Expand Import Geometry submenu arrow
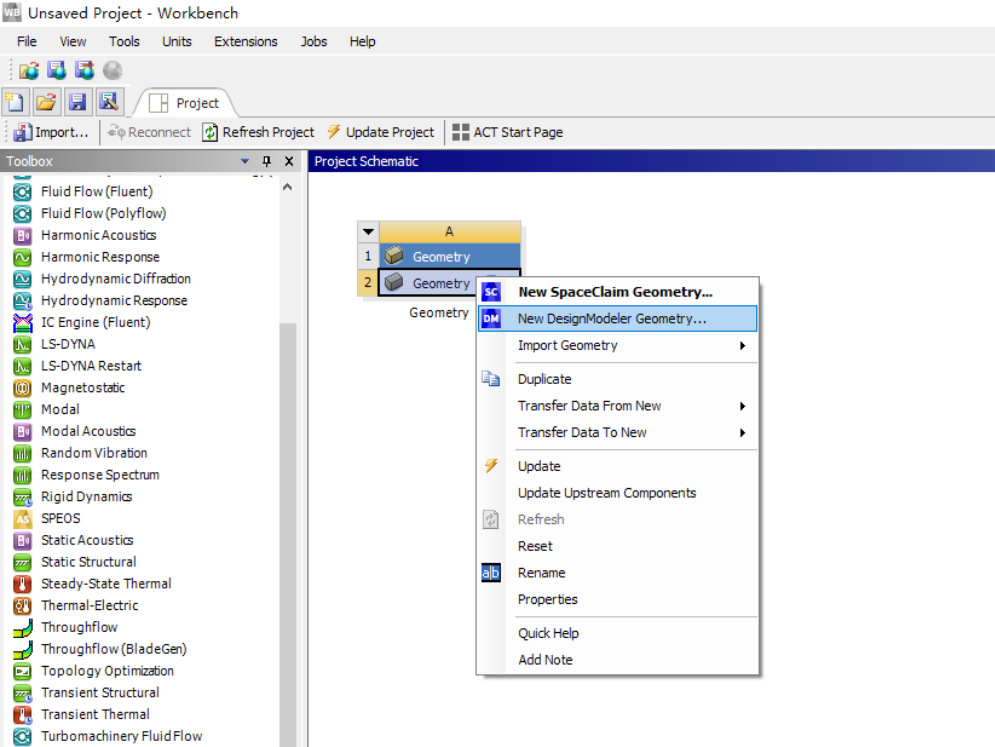Viewport: 995px width, 747px height. tap(742, 345)
